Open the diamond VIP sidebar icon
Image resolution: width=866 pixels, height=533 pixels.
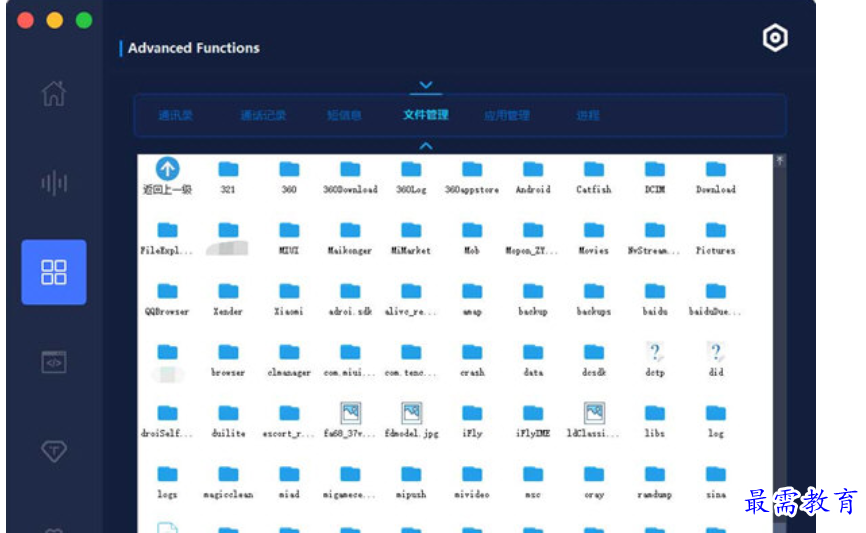tap(54, 451)
